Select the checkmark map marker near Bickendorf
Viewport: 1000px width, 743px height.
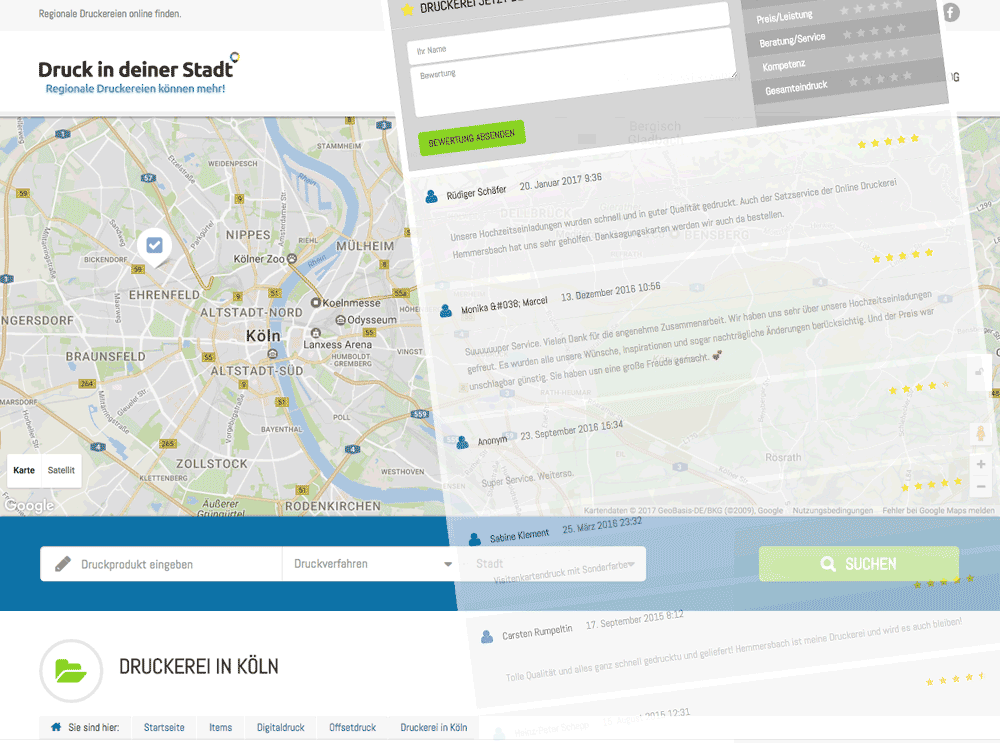pos(154,246)
